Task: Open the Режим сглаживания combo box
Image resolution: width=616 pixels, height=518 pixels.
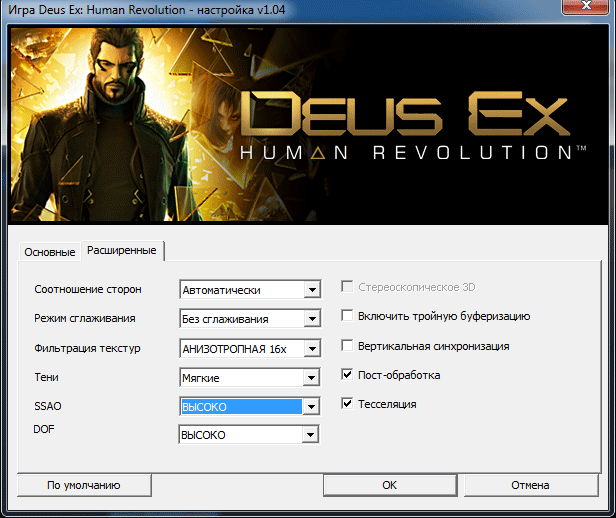Action: (250, 318)
